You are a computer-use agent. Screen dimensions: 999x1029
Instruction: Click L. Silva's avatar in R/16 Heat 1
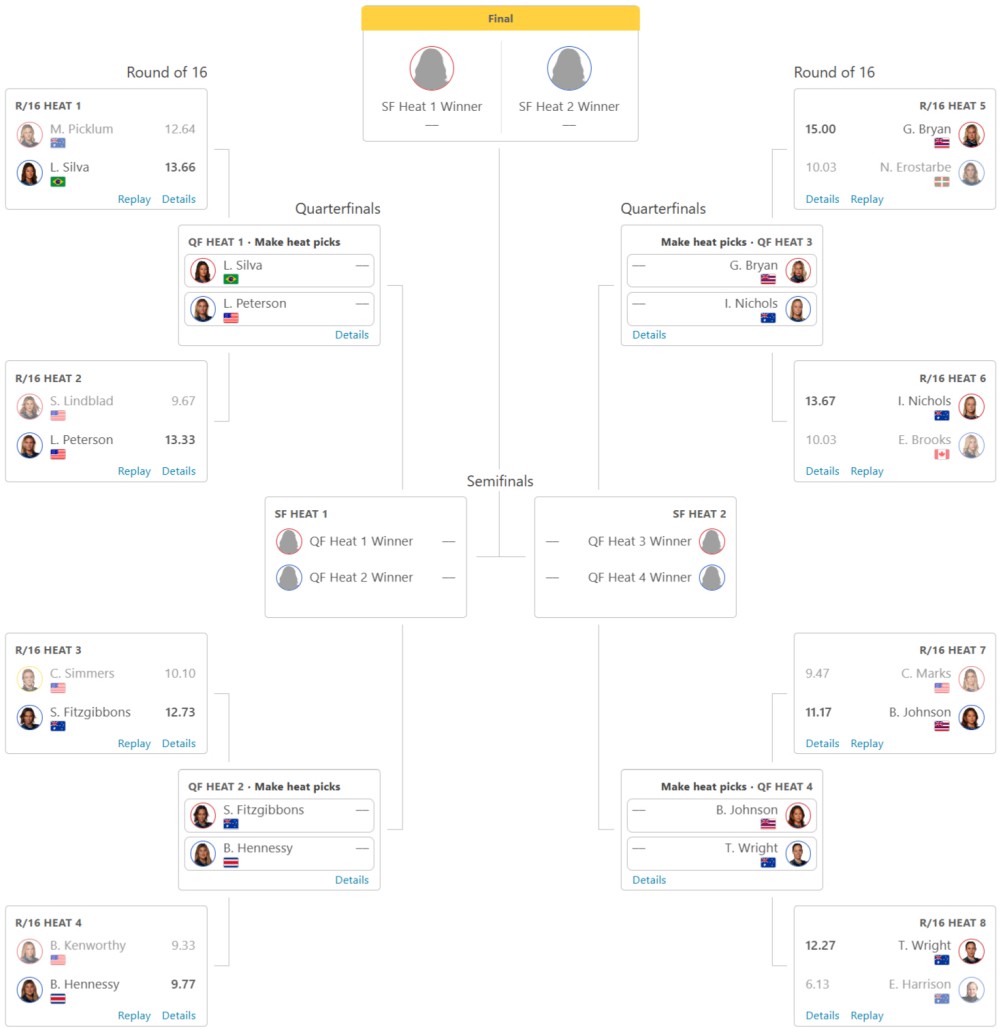30,173
